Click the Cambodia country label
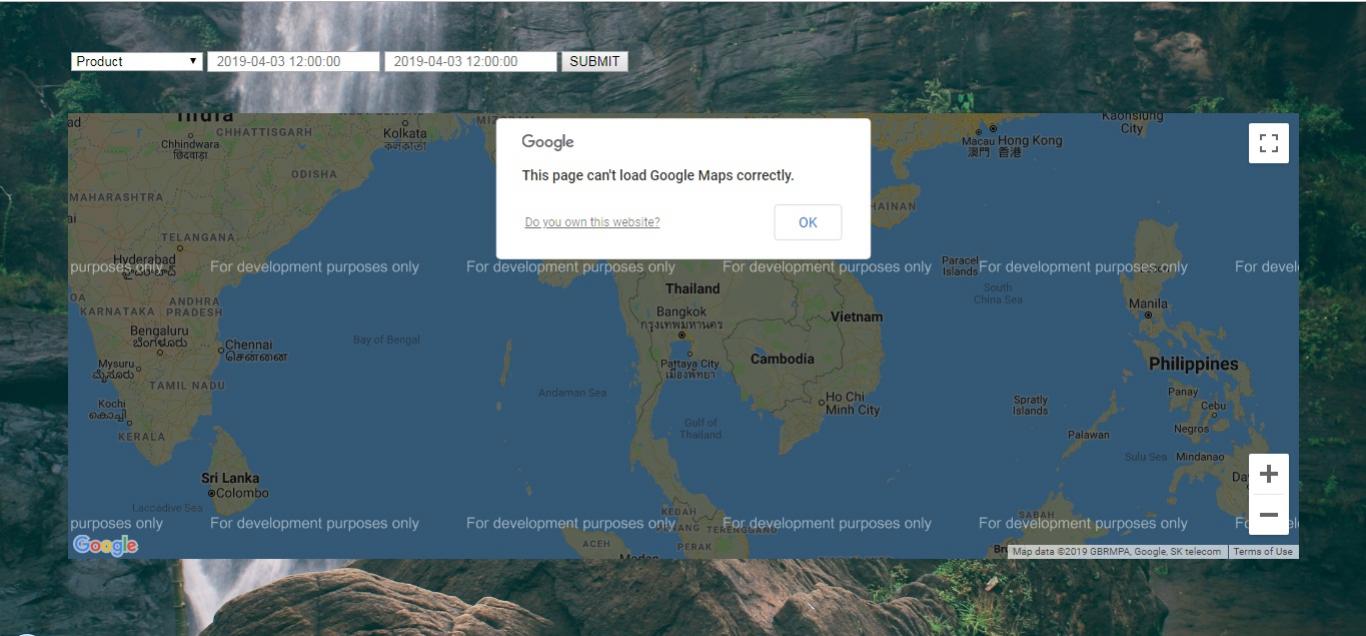This screenshot has width=1366, height=636. point(782,359)
